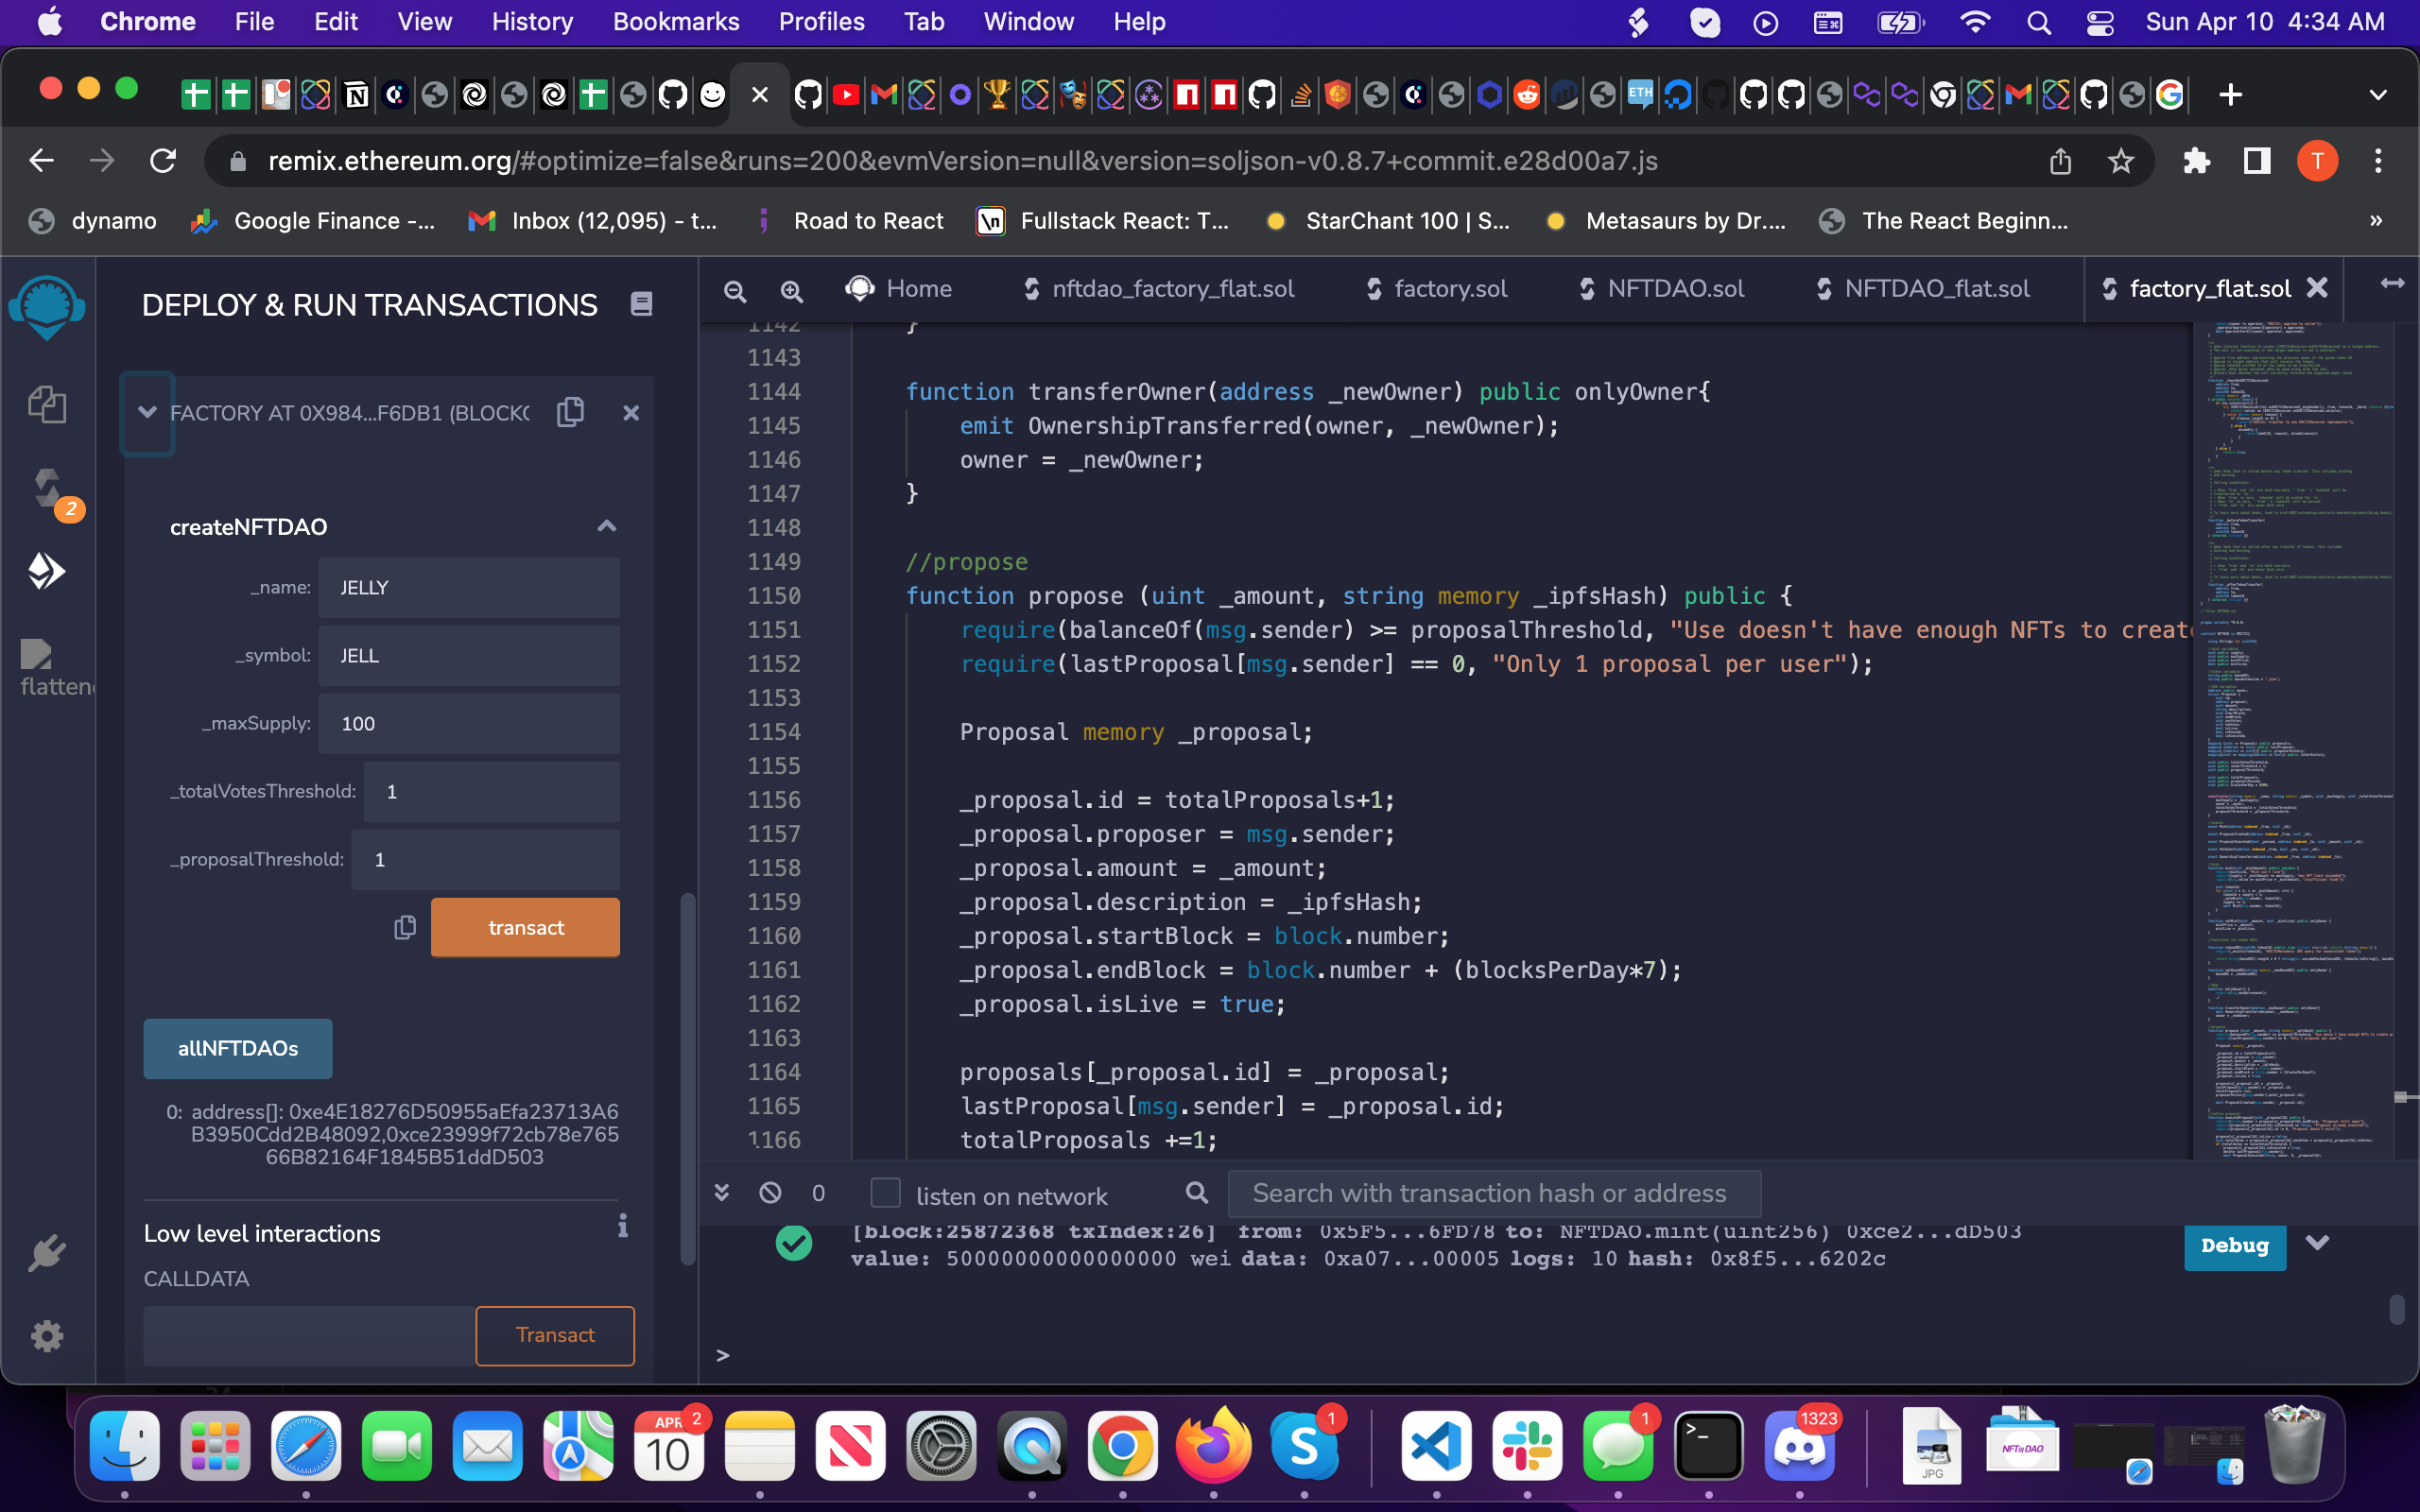Open macOS Control Center icon

(x=2099, y=22)
